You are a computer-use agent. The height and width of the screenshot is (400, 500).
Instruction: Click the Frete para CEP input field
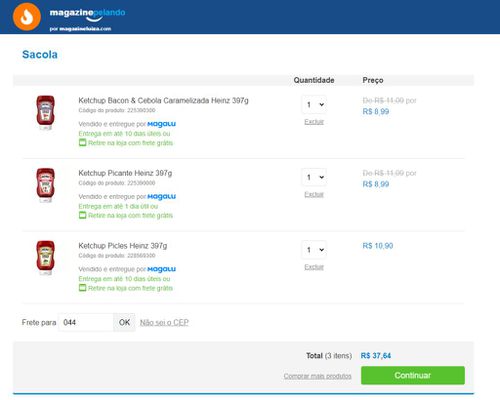click(86, 322)
